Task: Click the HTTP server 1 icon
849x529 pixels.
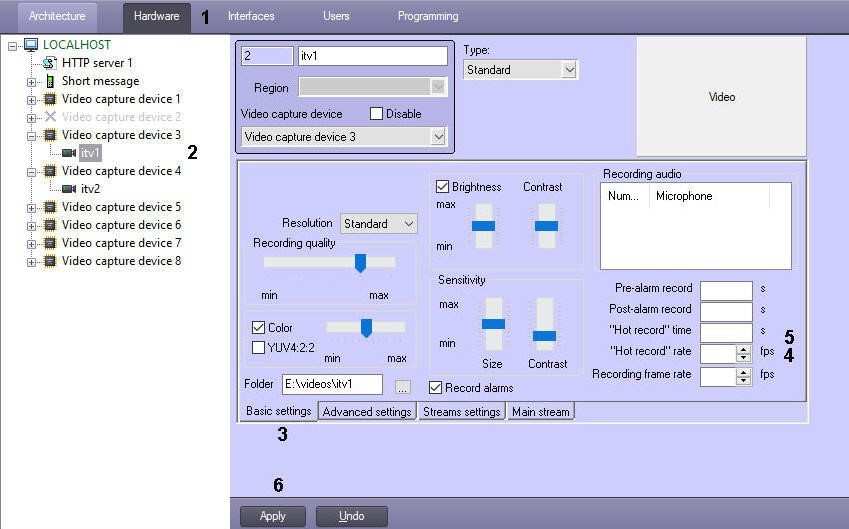Action: [50, 63]
